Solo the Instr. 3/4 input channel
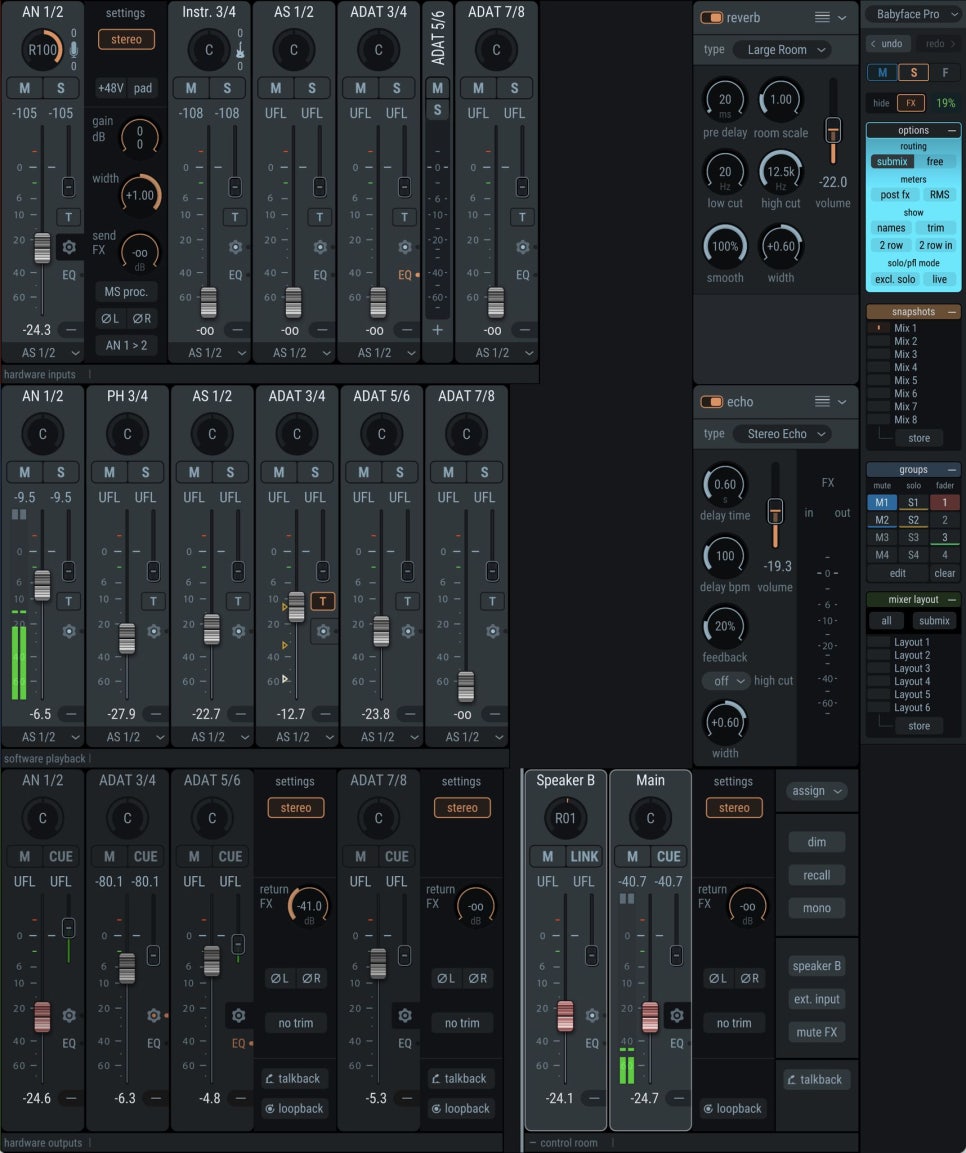 pyautogui.click(x=227, y=88)
